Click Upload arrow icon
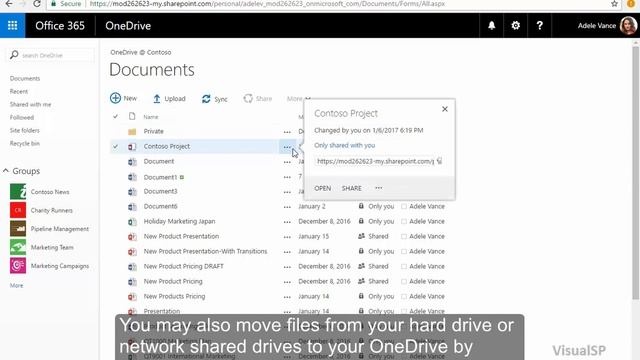 [x=157, y=98]
